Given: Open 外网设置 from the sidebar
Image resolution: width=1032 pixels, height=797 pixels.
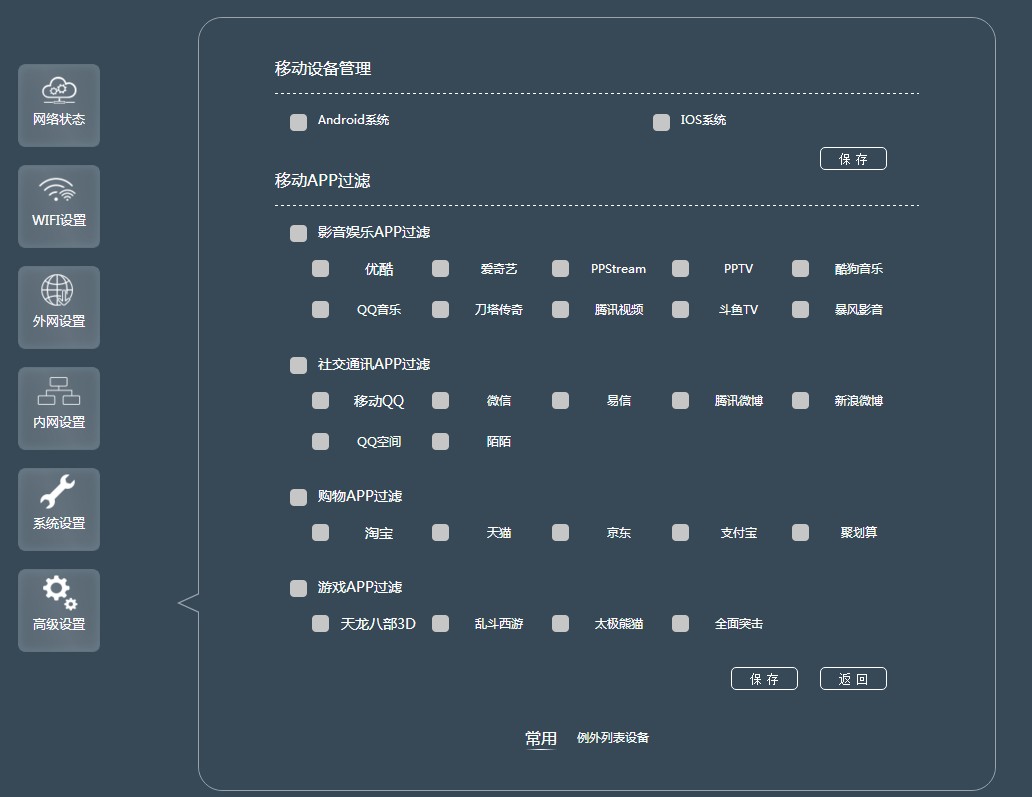Looking at the screenshot, I should (x=58, y=307).
